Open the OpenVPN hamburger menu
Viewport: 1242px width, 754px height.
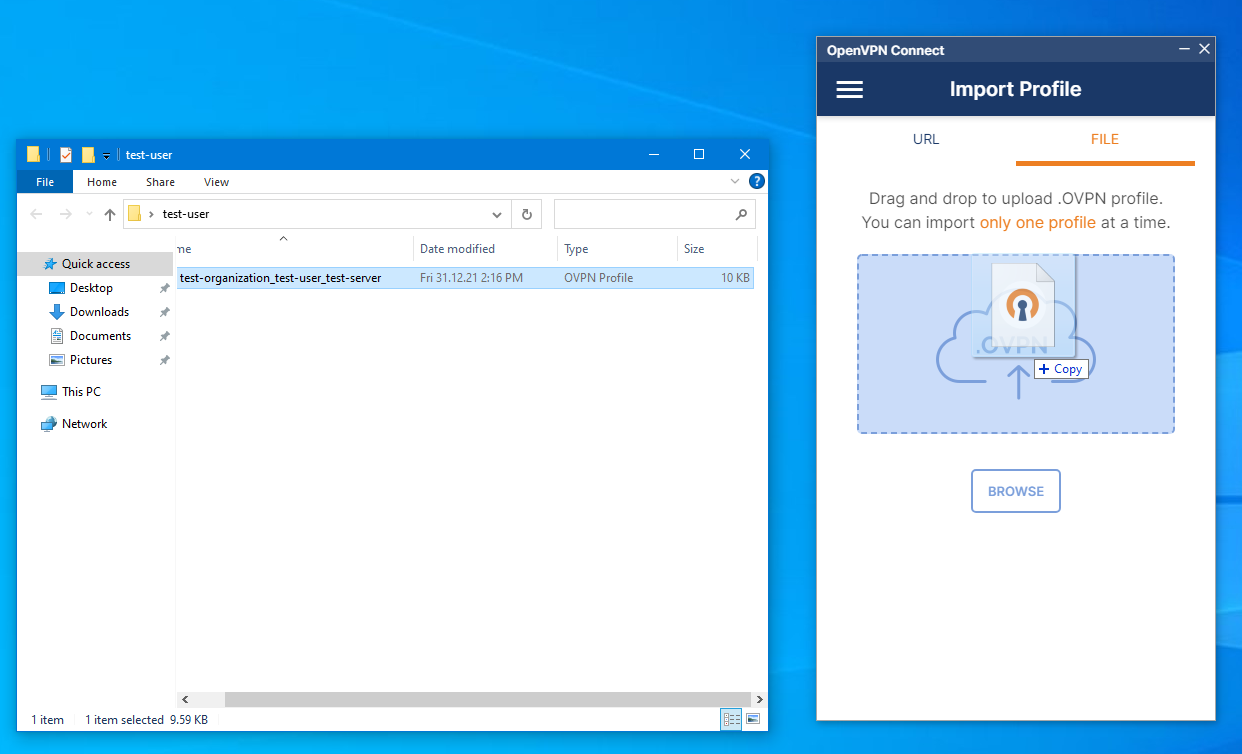(x=849, y=90)
